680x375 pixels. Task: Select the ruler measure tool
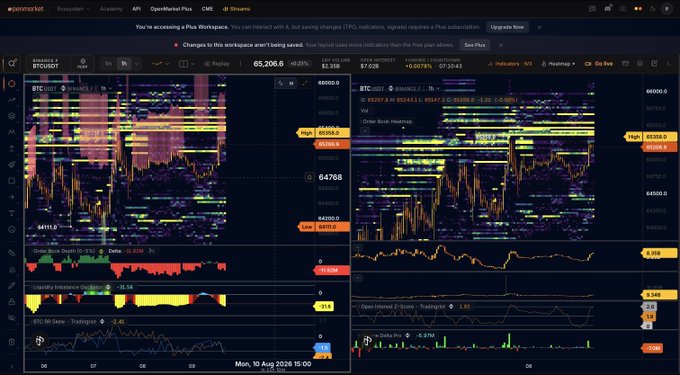(12, 253)
